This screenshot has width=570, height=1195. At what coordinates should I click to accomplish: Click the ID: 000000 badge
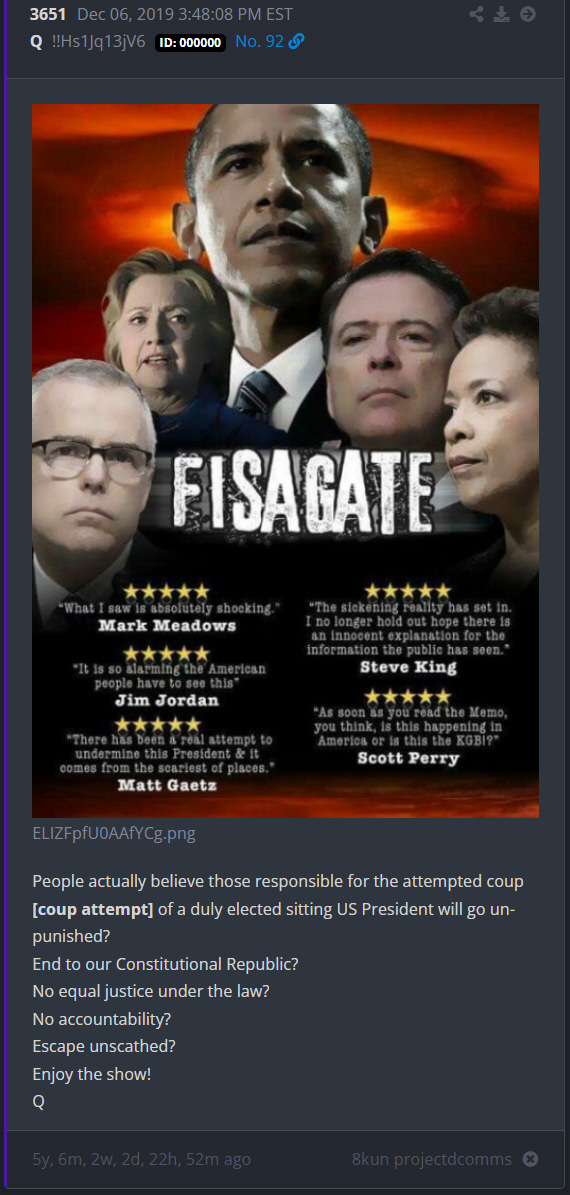coord(191,43)
